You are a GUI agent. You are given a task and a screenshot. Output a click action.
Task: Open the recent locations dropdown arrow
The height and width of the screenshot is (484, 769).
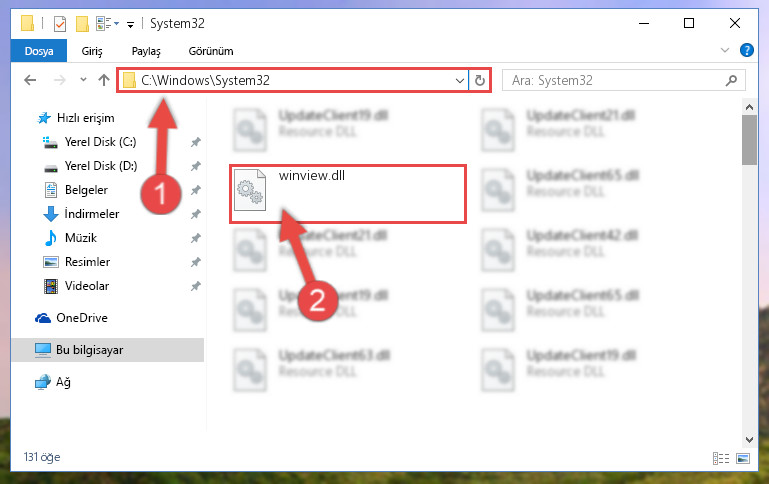pyautogui.click(x=83, y=79)
